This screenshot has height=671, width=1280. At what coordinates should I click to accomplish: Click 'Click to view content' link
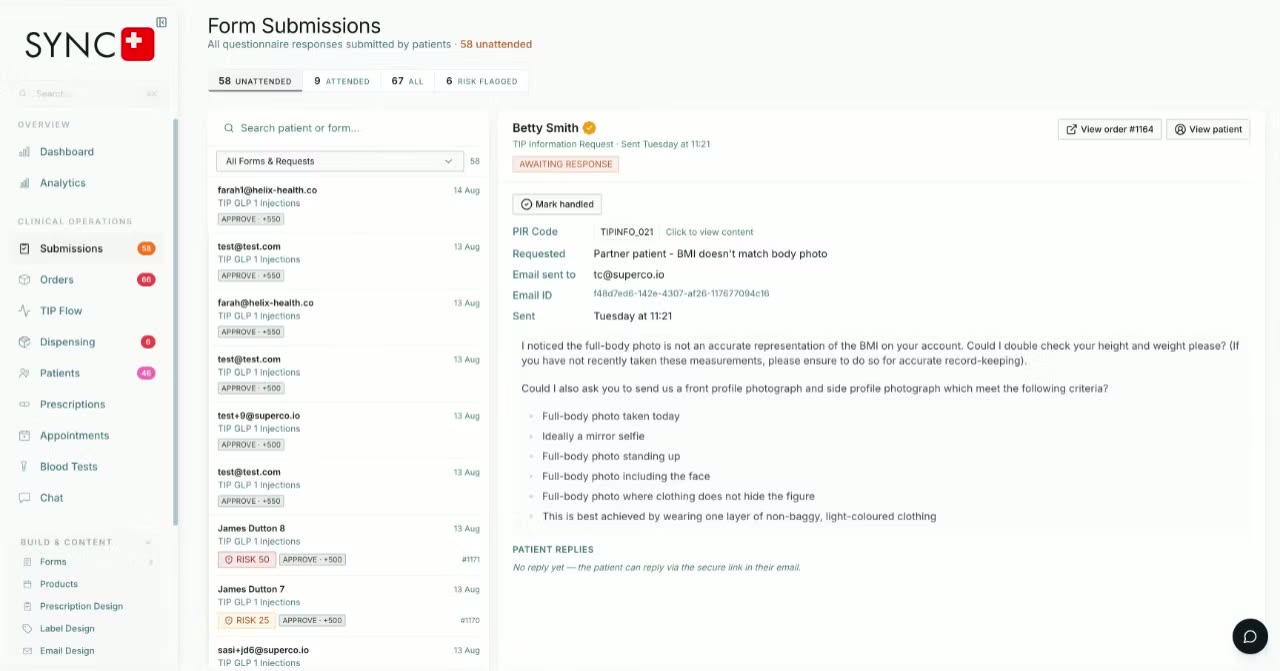[709, 232]
